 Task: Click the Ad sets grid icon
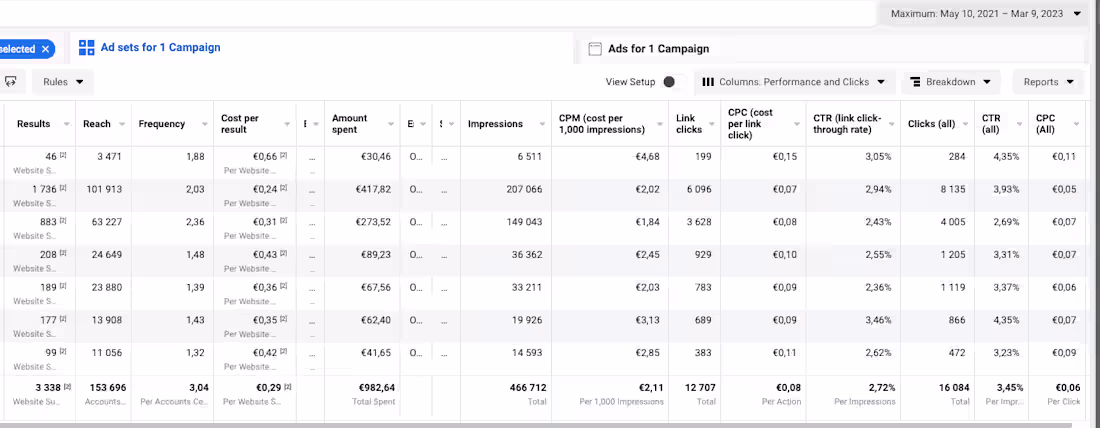86,48
